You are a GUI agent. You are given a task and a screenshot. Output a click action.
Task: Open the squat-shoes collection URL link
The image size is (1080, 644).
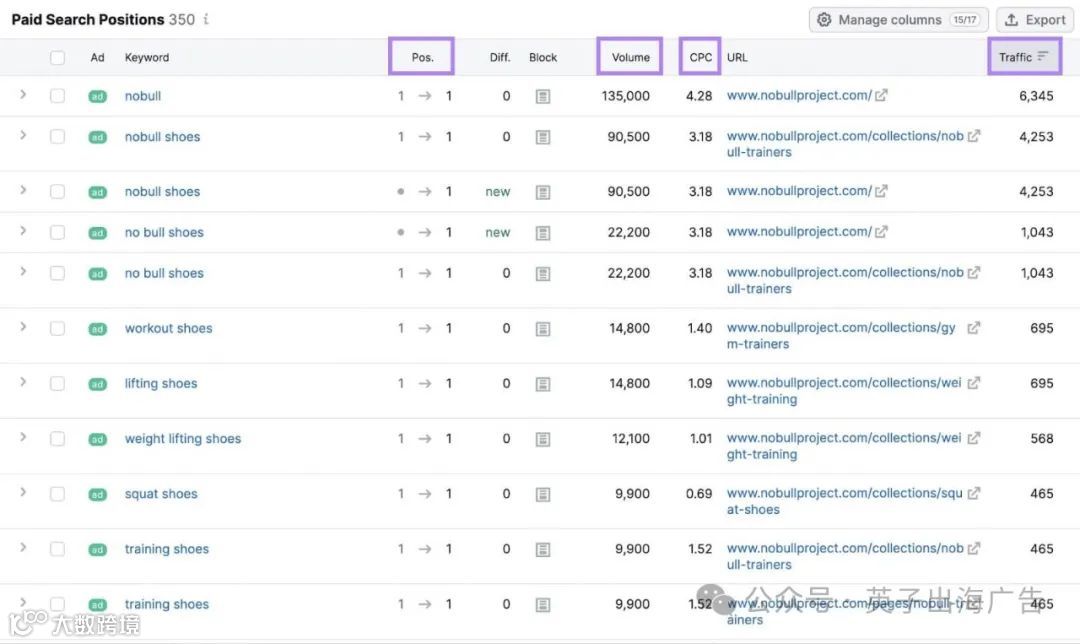click(x=844, y=501)
